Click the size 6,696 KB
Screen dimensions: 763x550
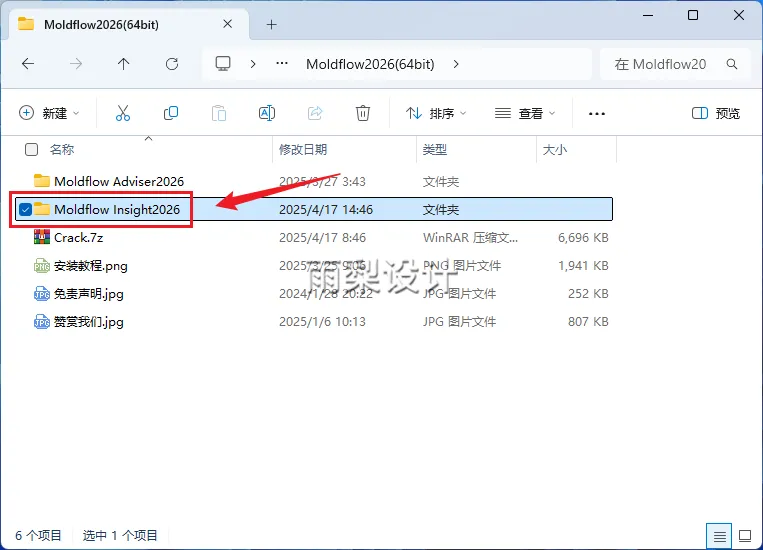pos(583,238)
